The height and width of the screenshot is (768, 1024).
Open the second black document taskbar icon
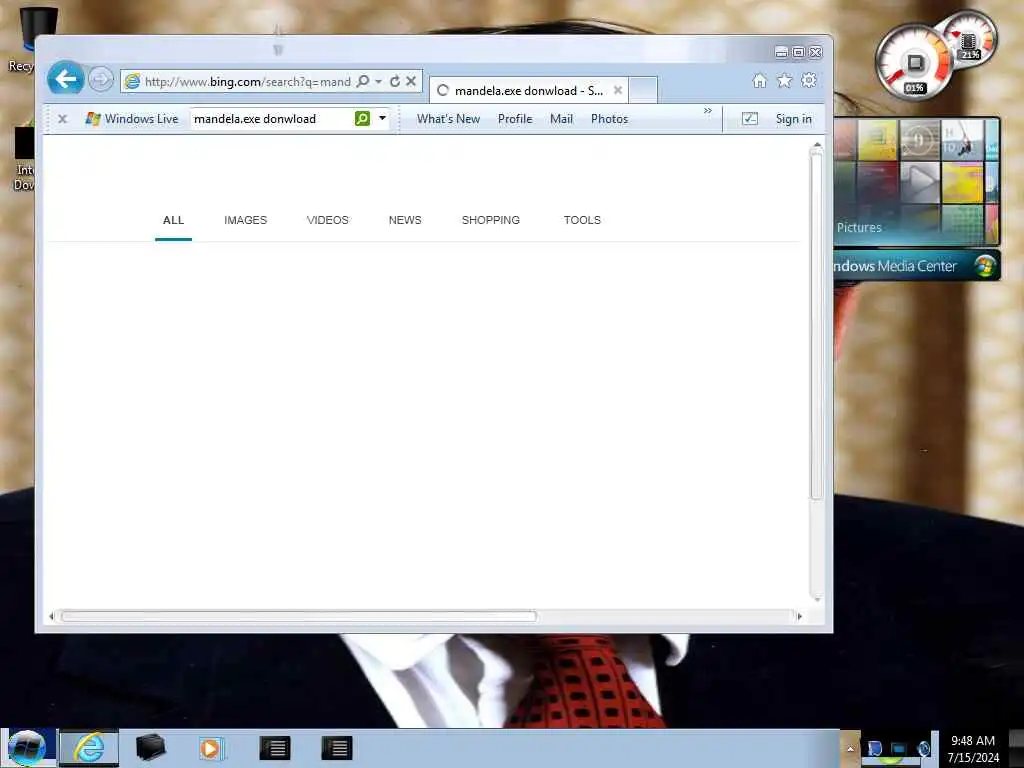337,748
